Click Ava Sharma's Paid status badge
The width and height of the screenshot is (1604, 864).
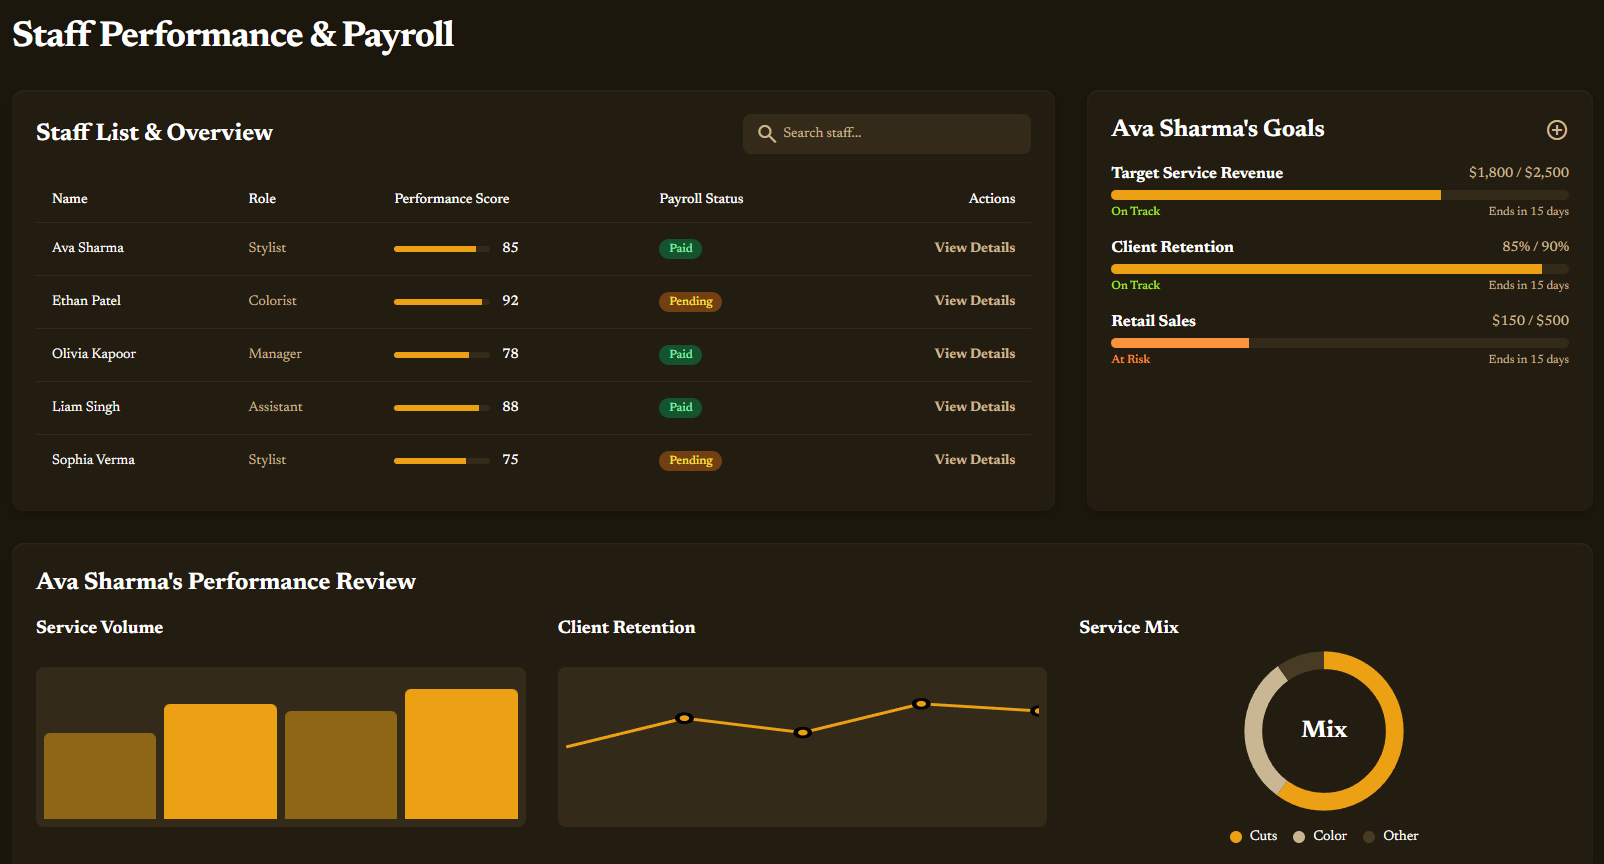[680, 249]
